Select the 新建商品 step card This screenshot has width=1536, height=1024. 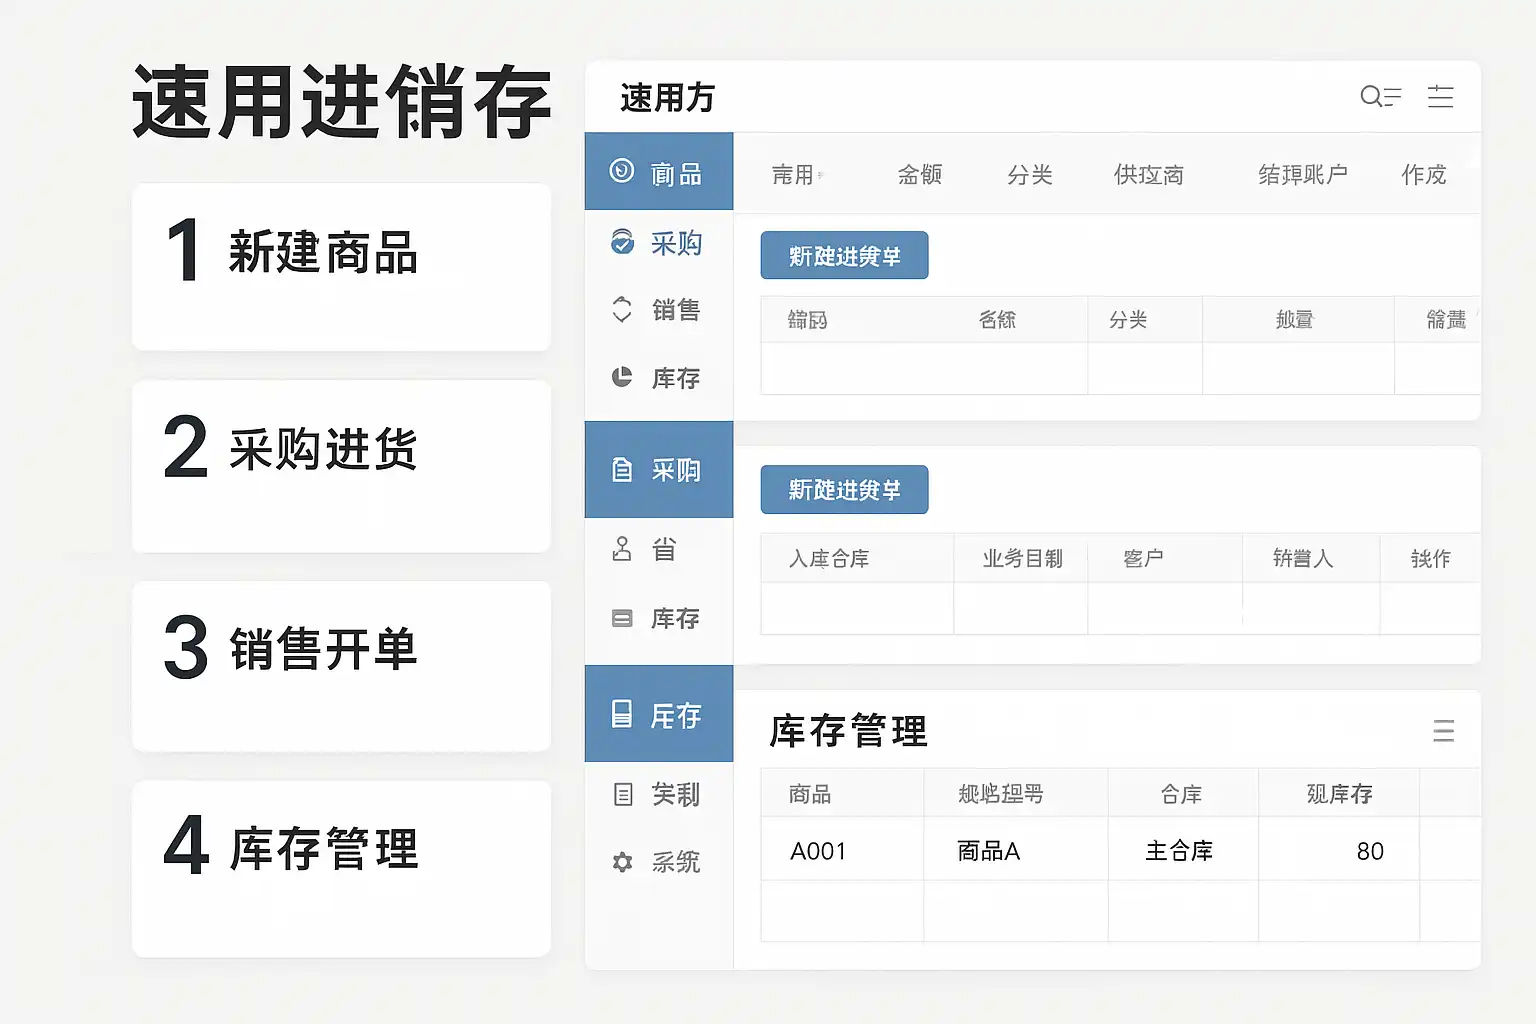(341, 267)
